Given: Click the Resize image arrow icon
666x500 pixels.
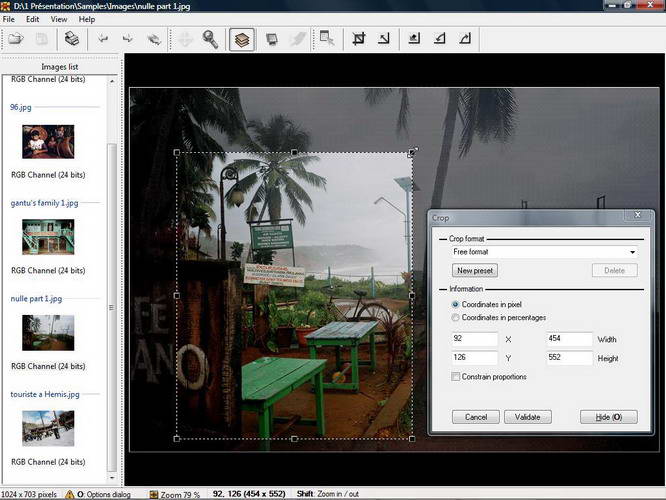Looking at the screenshot, I should [384, 39].
